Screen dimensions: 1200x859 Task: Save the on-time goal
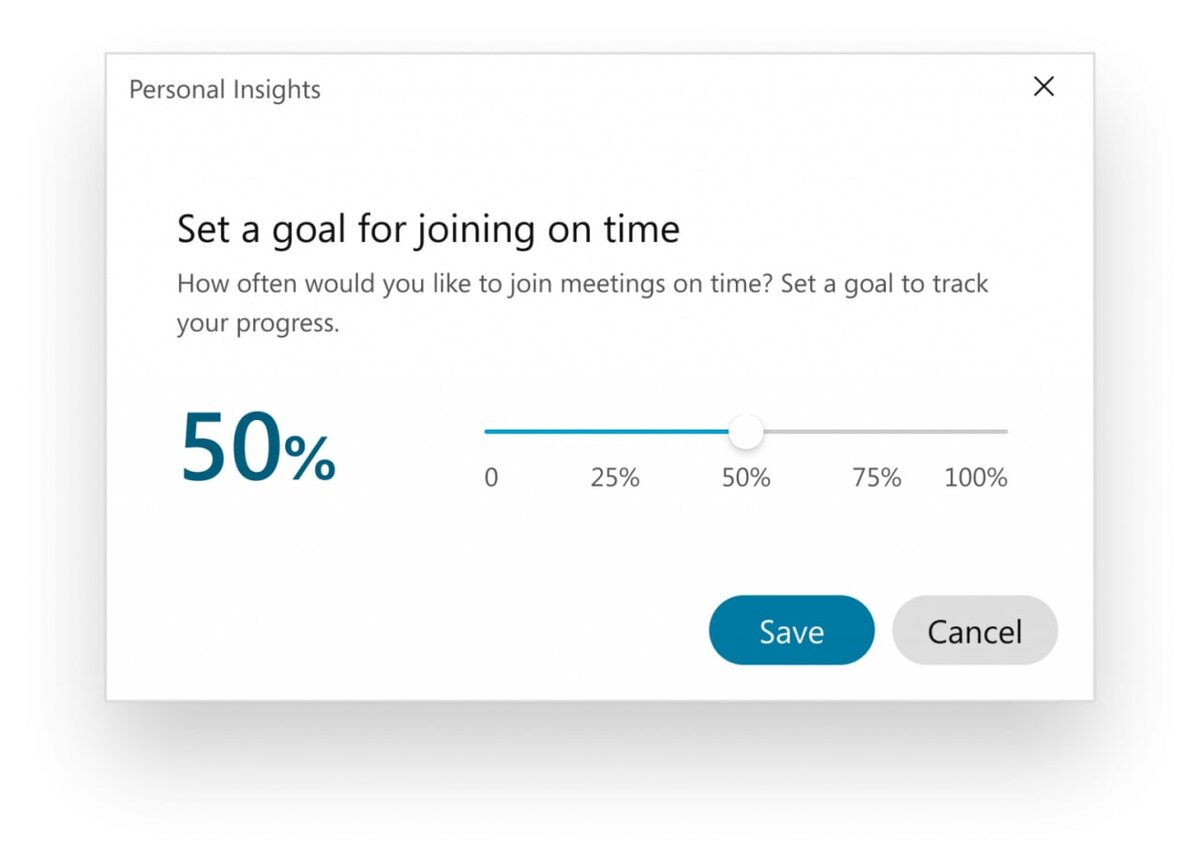coord(791,630)
